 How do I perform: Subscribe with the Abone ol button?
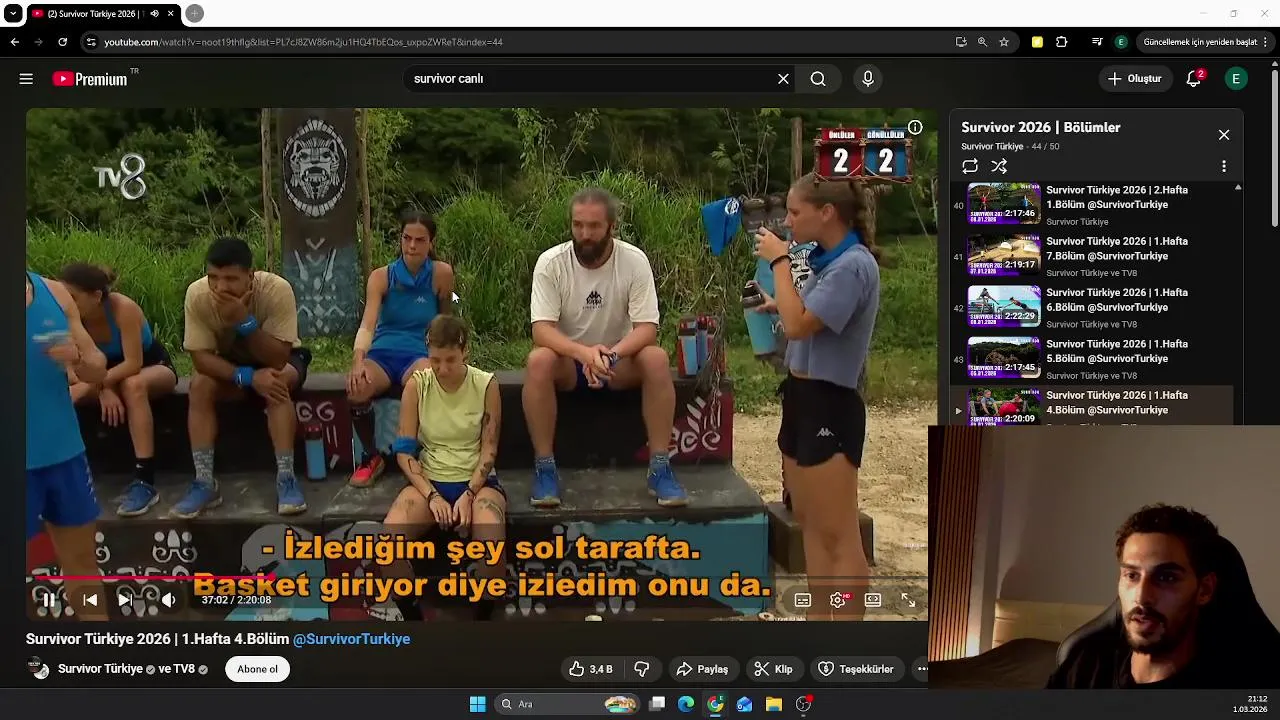pyautogui.click(x=258, y=669)
